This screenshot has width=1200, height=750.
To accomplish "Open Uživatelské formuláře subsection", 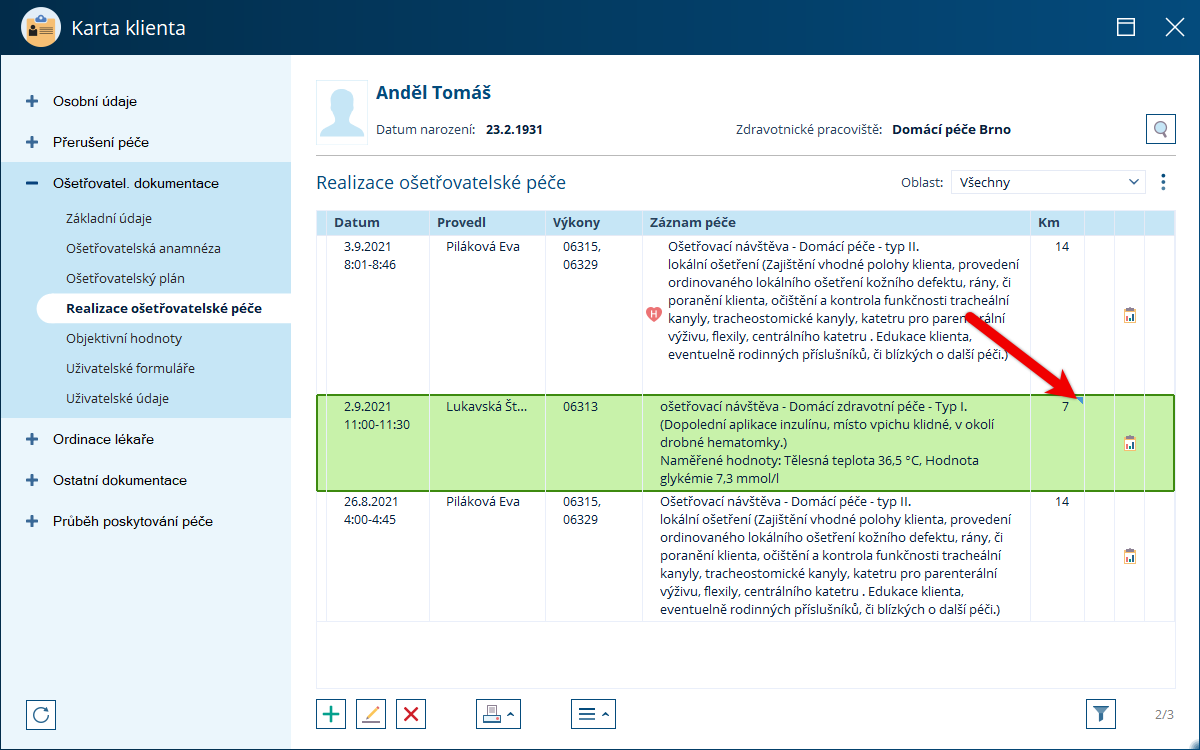I will (130, 368).
